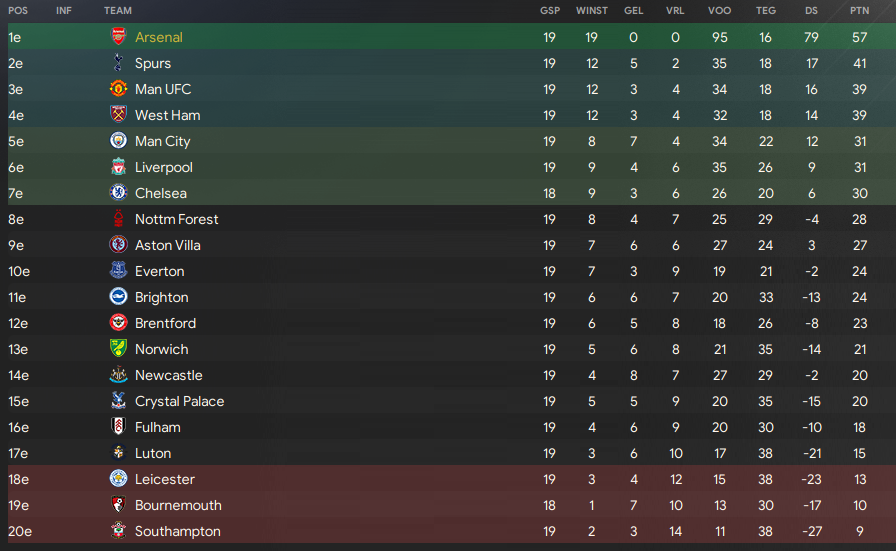Click the Arsenal club crest icon
896x551 pixels.
118,37
